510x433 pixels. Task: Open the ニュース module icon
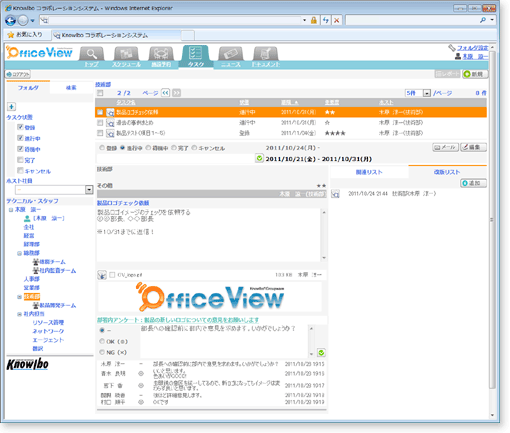pyautogui.click(x=230, y=53)
